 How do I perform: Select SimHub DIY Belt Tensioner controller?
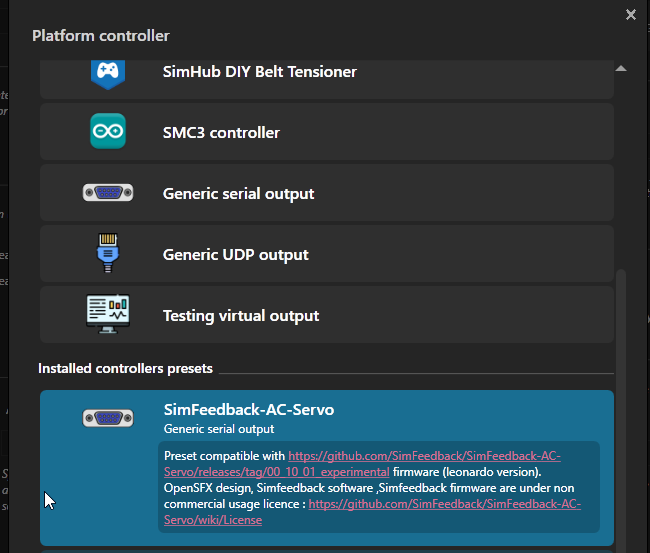[x=259, y=72]
